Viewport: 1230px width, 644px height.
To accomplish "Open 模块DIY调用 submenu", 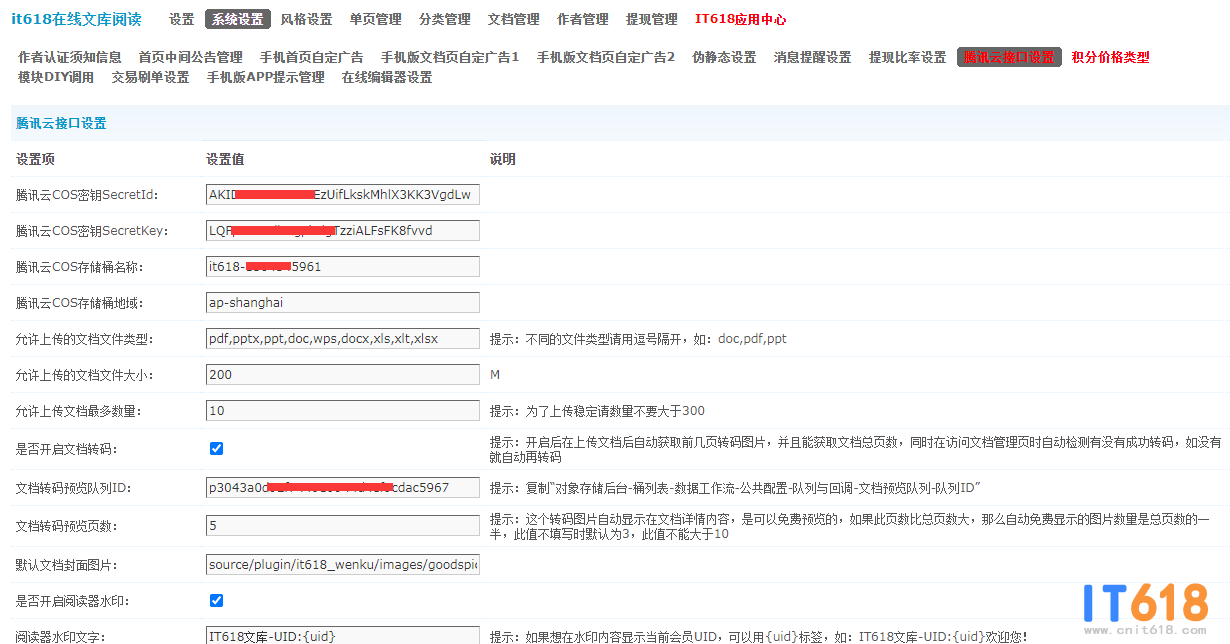I will pos(56,77).
